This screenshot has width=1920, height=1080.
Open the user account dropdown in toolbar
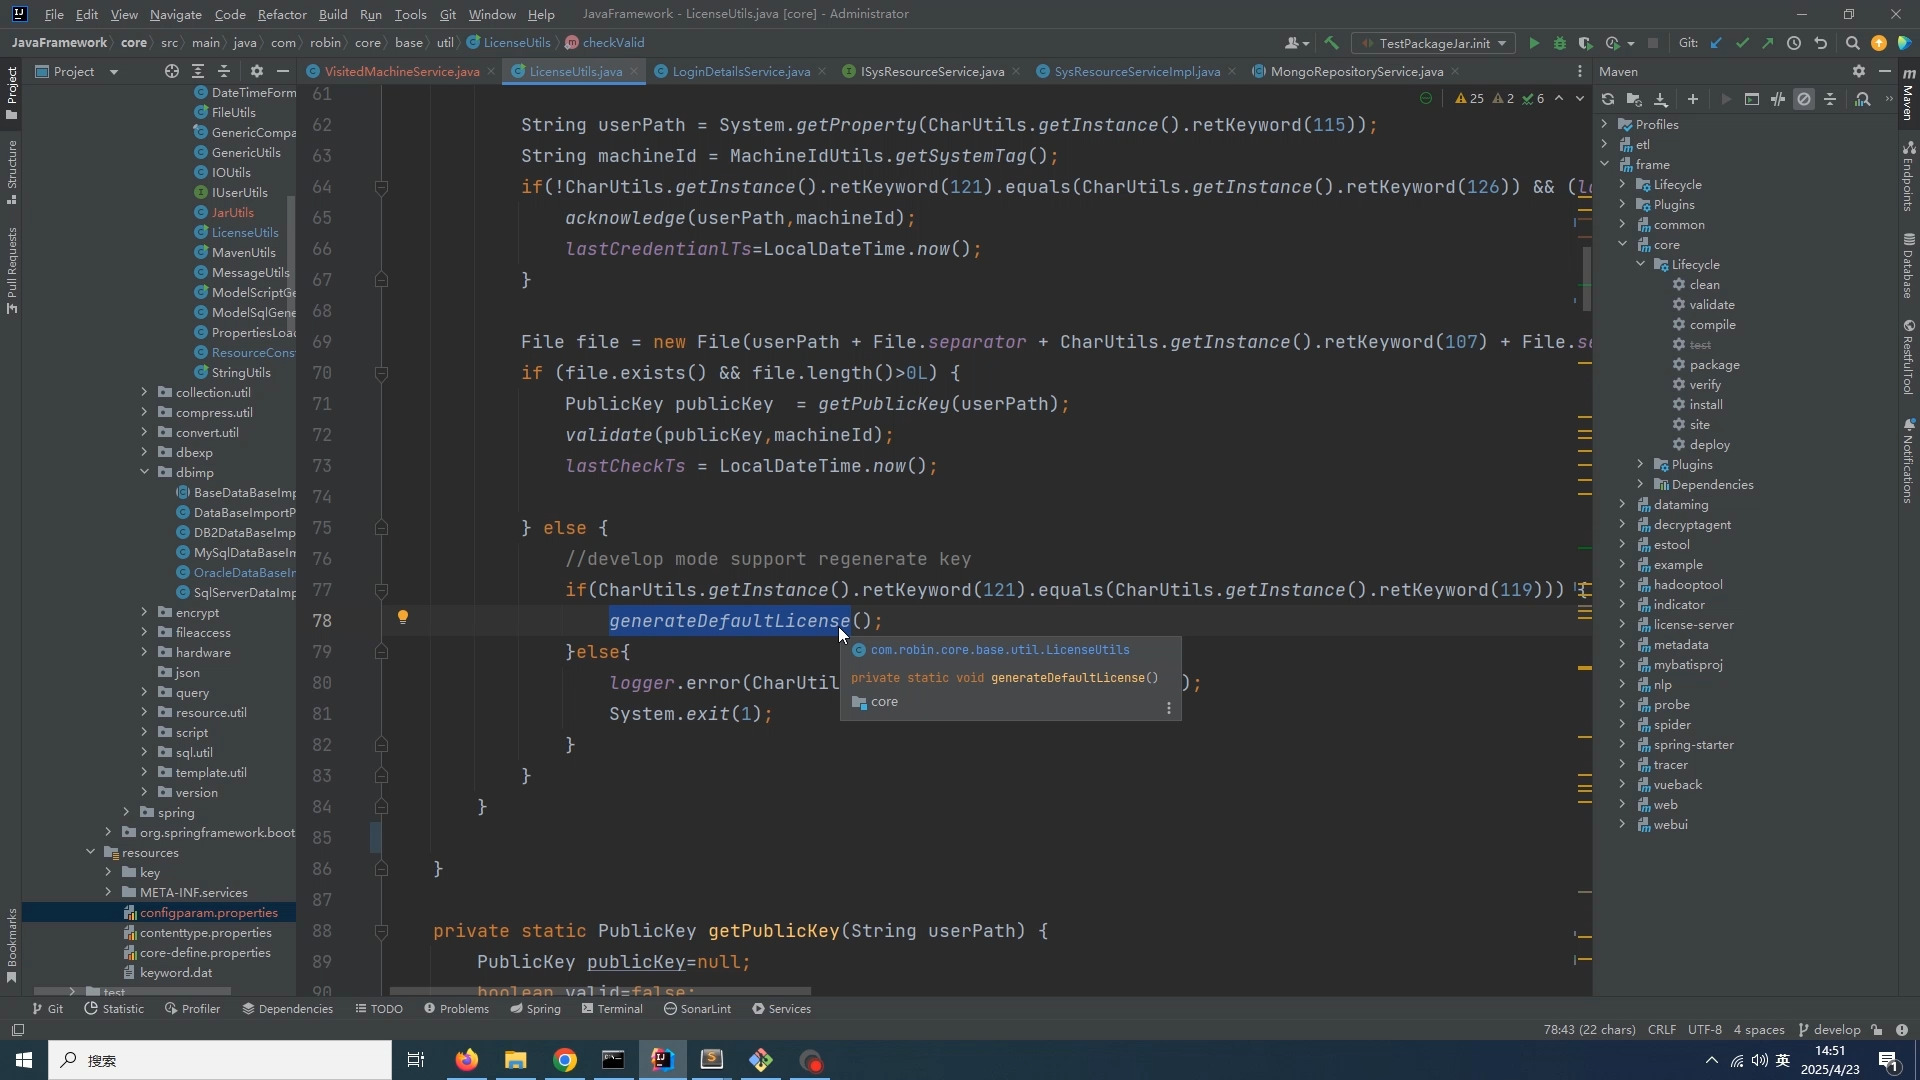[1296, 43]
